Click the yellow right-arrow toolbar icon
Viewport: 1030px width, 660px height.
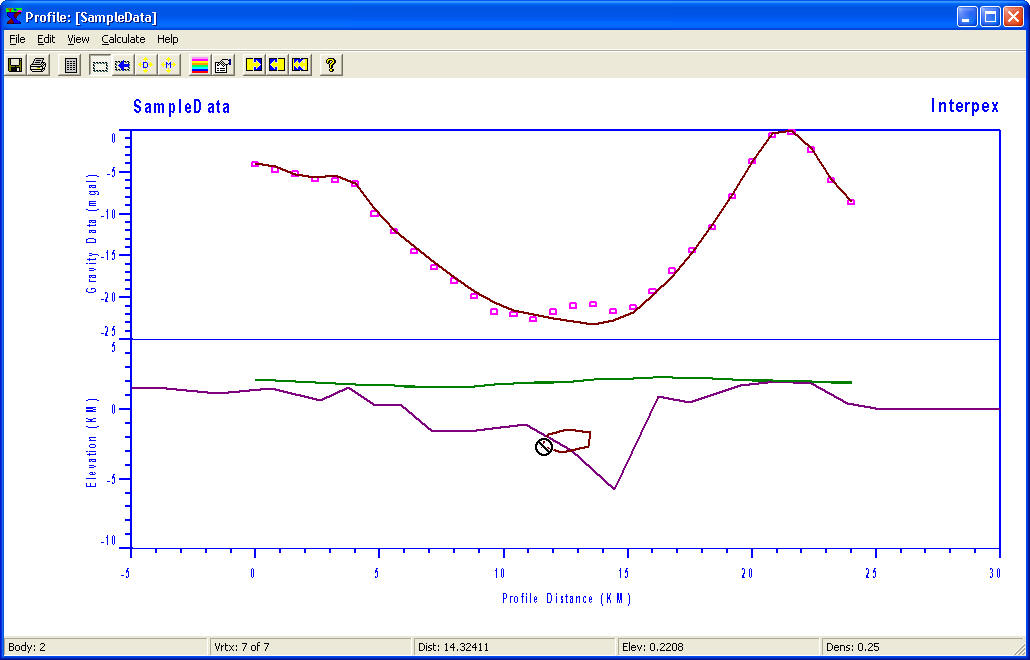tap(254, 65)
